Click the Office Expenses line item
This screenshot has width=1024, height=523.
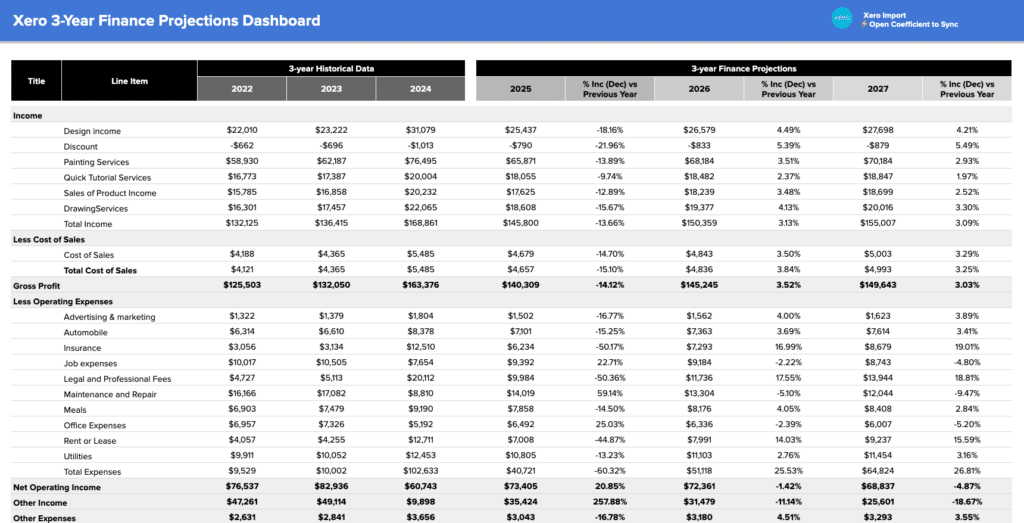pos(95,425)
